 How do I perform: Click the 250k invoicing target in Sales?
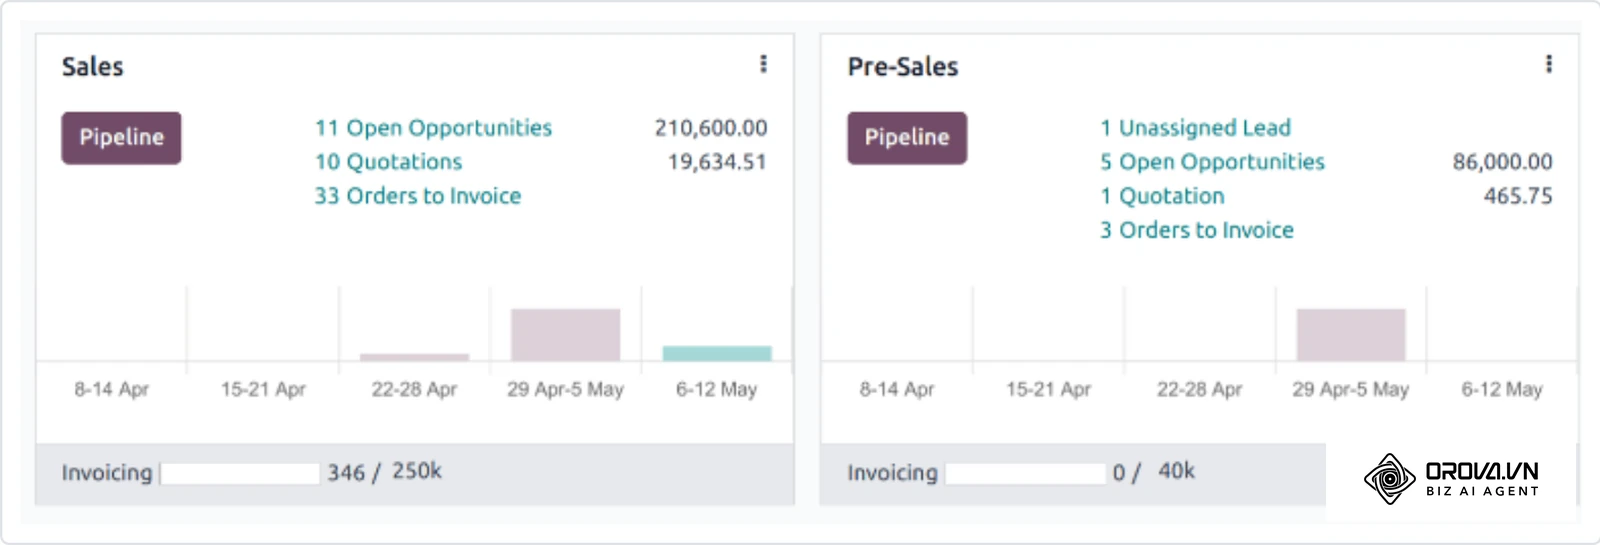pyautogui.click(x=417, y=471)
